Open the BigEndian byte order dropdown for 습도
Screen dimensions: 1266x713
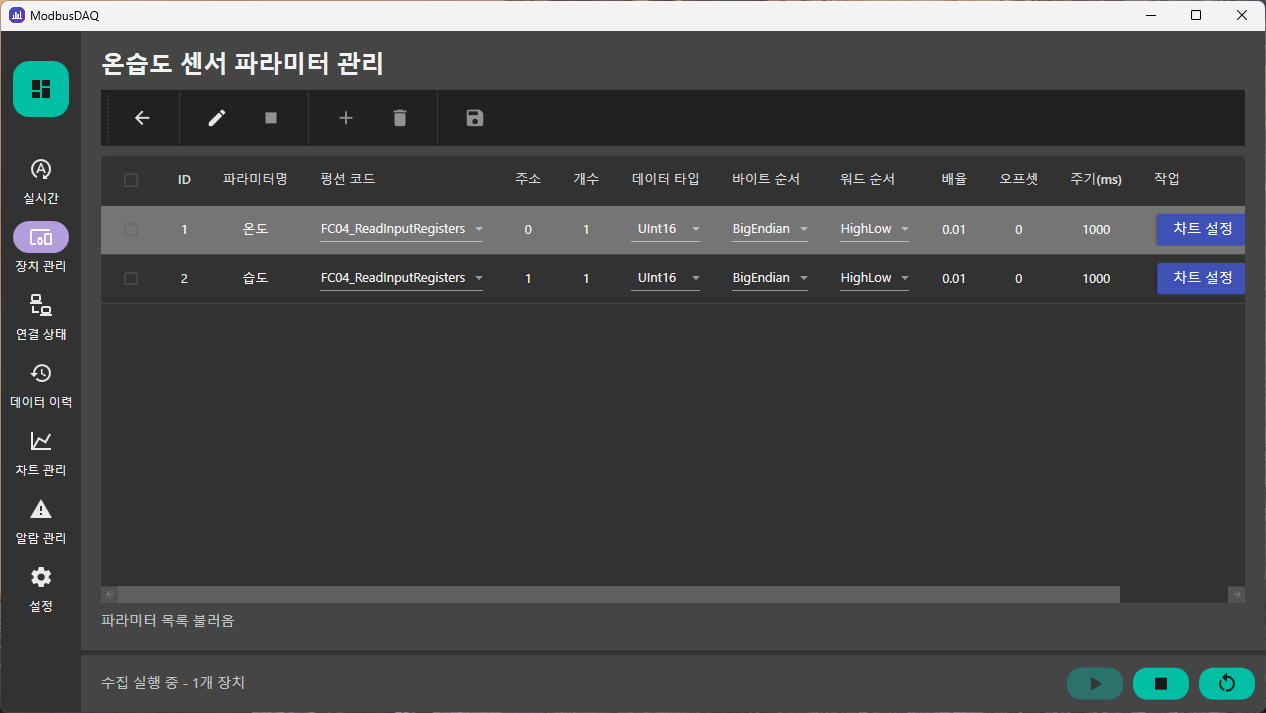point(769,278)
